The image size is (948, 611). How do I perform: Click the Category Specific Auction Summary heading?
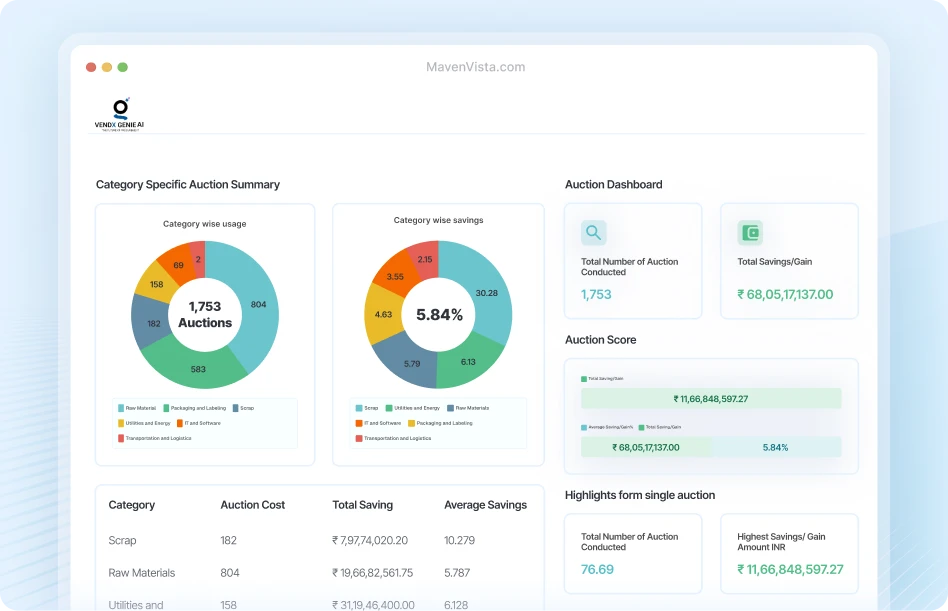tap(188, 184)
